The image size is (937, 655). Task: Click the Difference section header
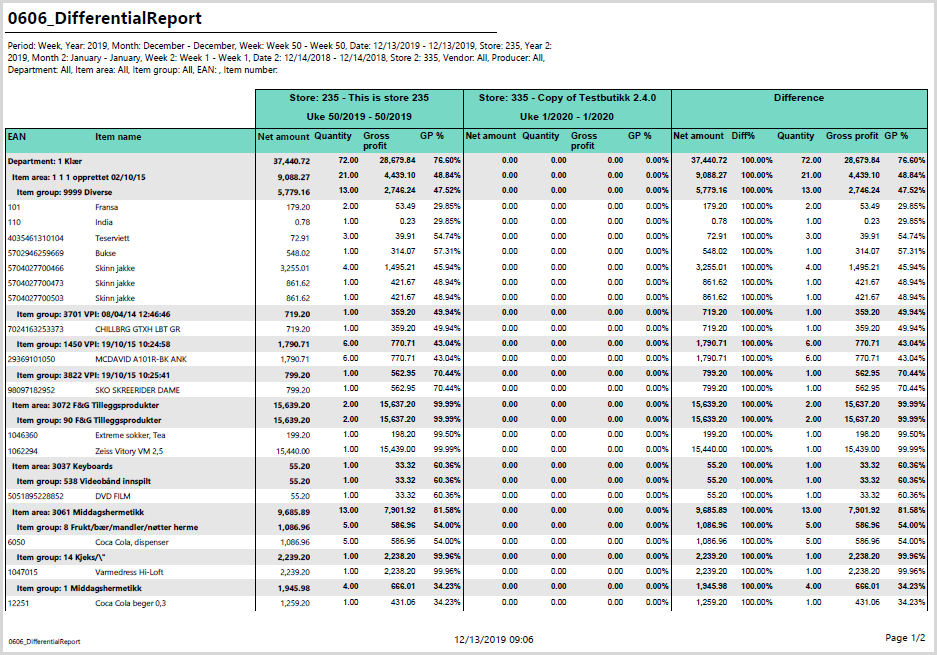pos(798,98)
